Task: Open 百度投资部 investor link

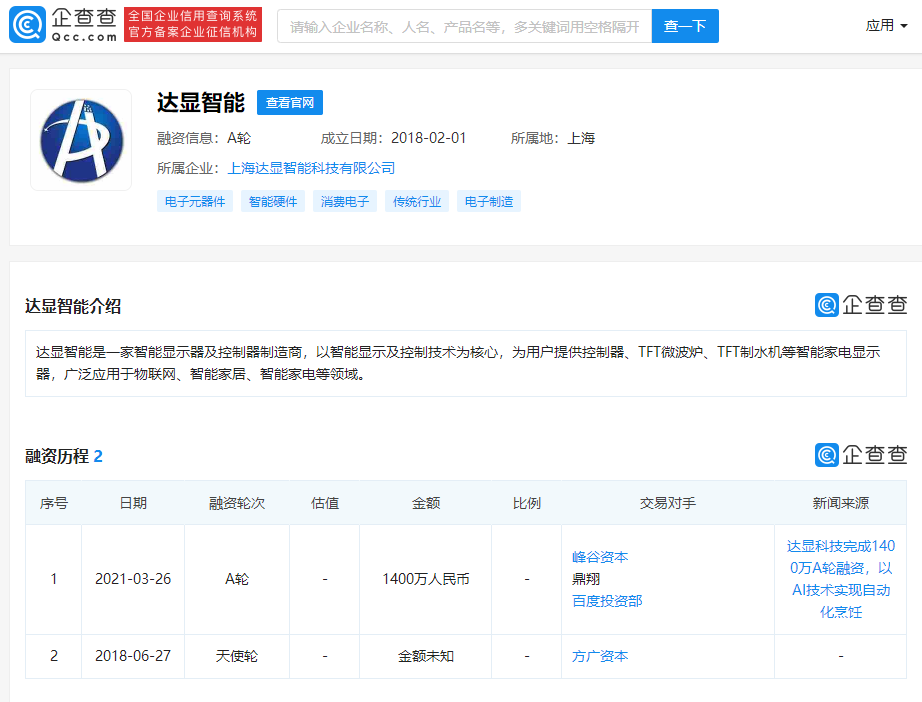Action: pos(607,601)
